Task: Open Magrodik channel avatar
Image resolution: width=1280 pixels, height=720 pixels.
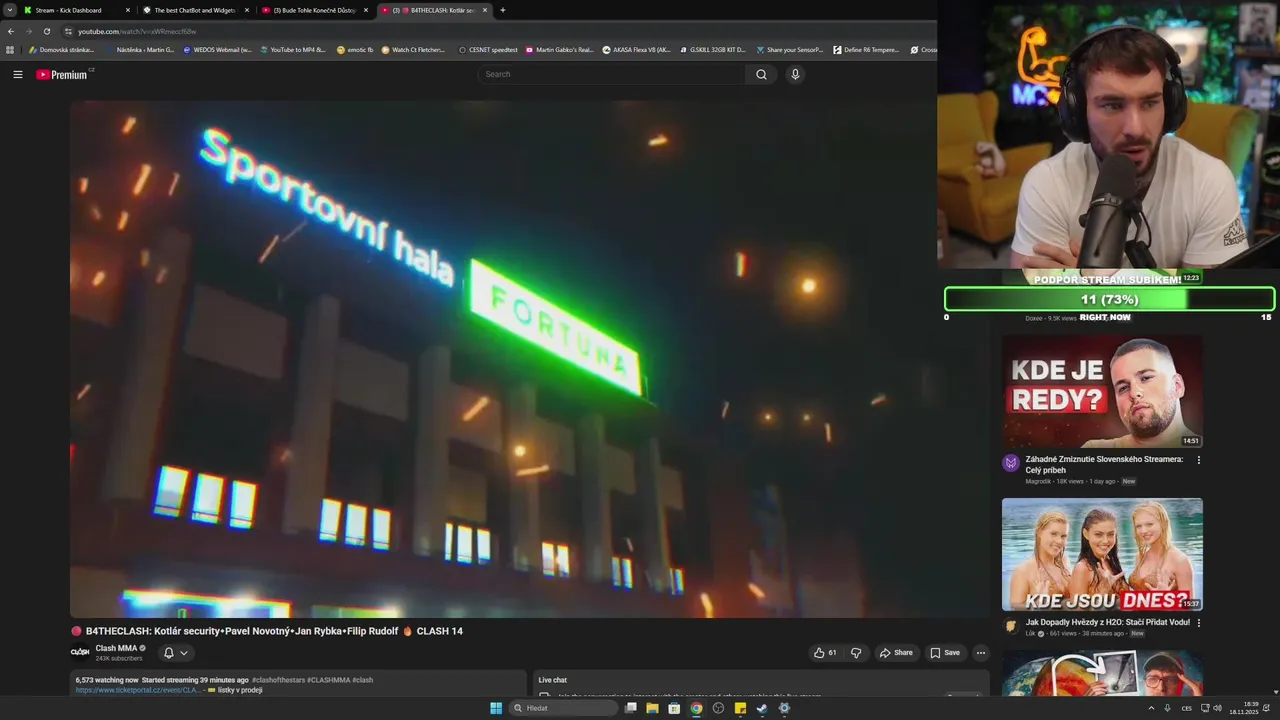Action: (1011, 463)
